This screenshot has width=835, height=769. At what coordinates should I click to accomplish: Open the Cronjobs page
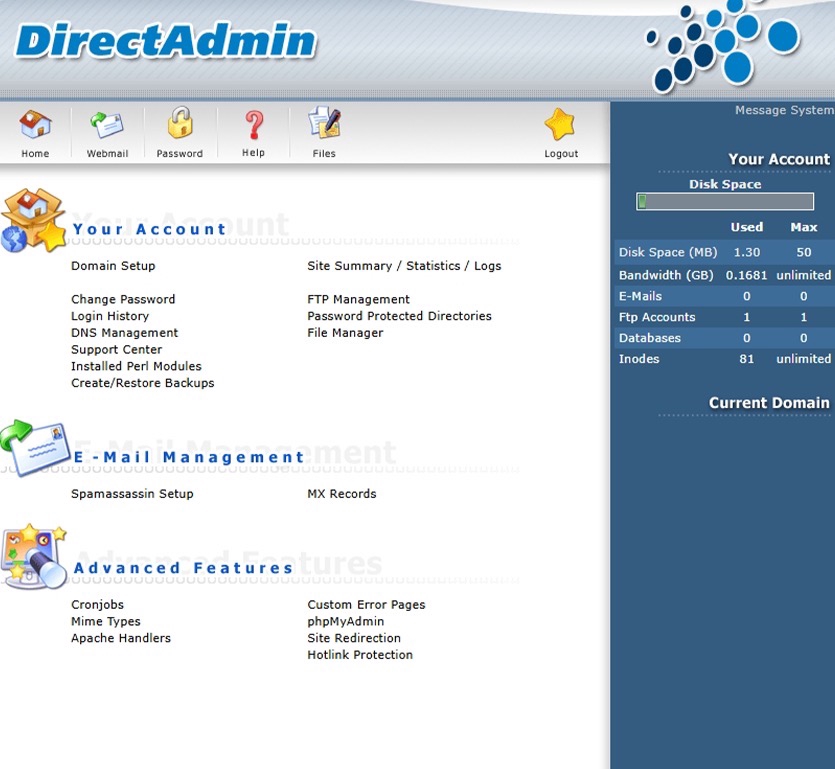pyautogui.click(x=97, y=604)
